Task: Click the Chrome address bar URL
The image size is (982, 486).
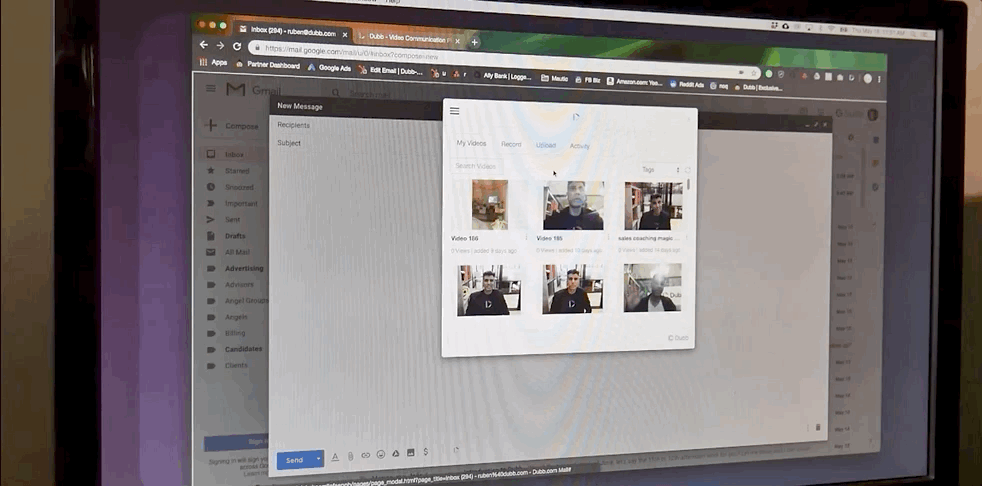Action: pos(351,53)
